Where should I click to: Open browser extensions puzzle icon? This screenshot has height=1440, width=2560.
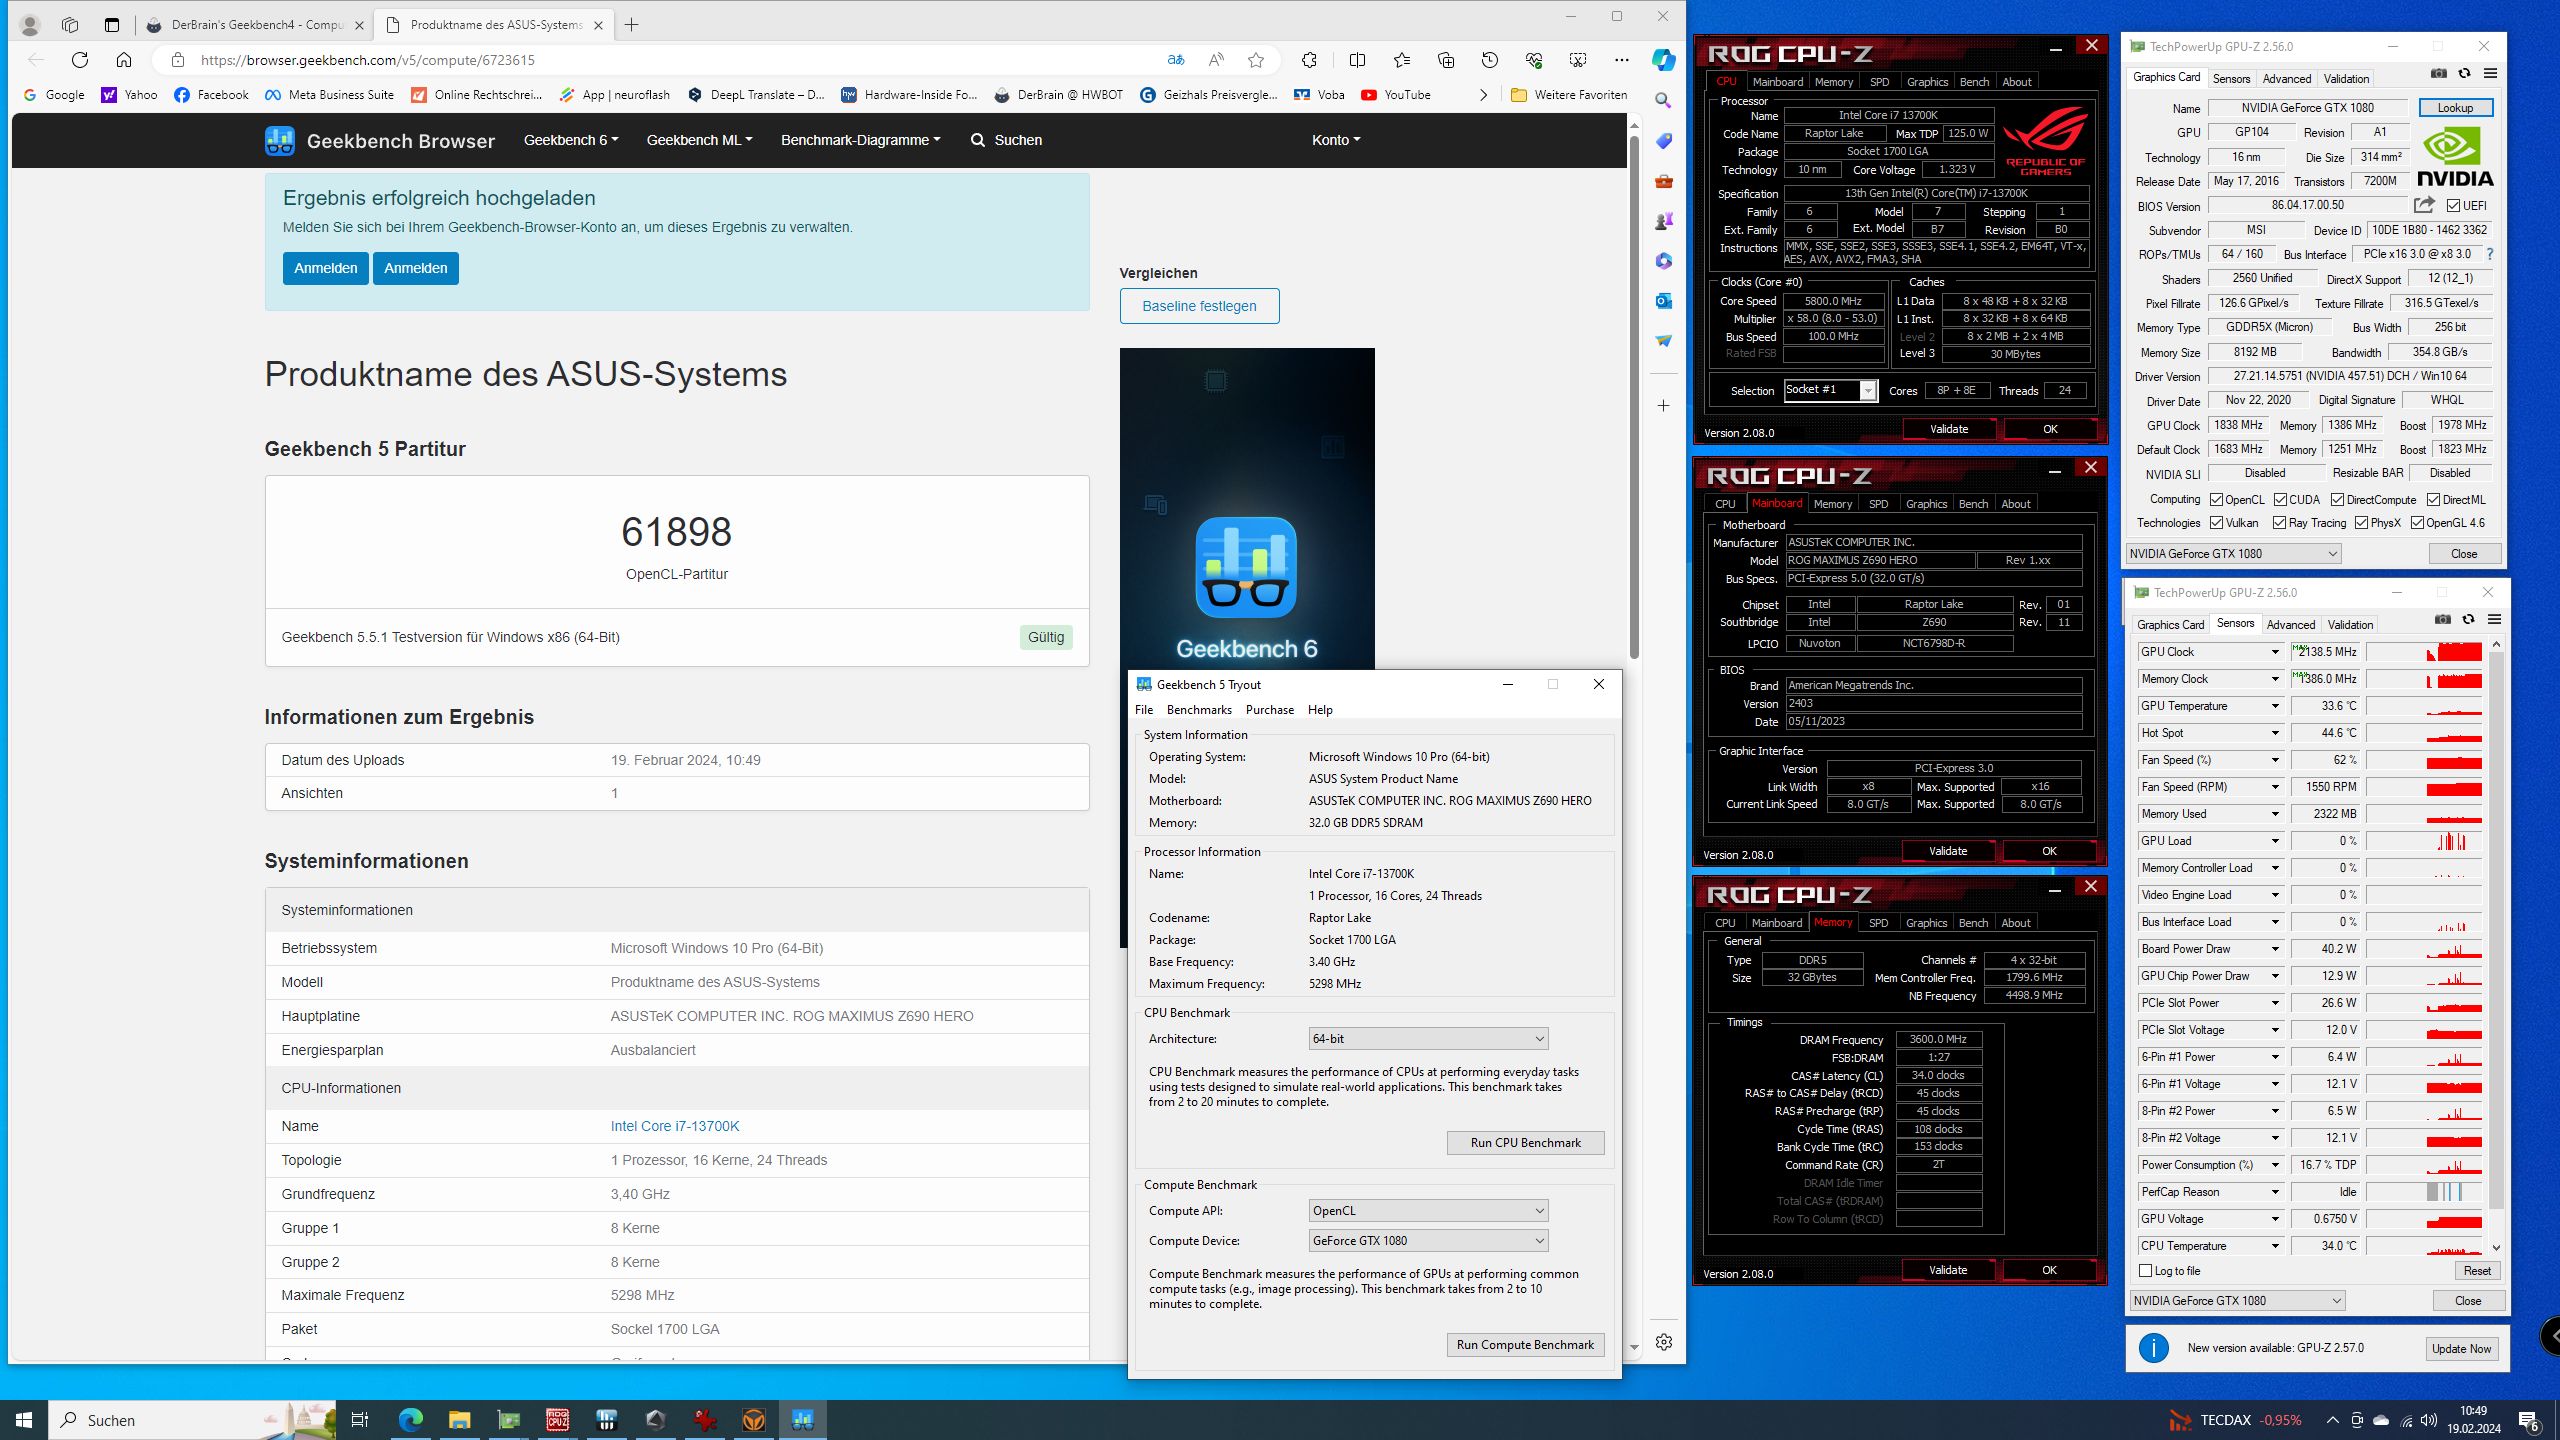(x=1309, y=60)
